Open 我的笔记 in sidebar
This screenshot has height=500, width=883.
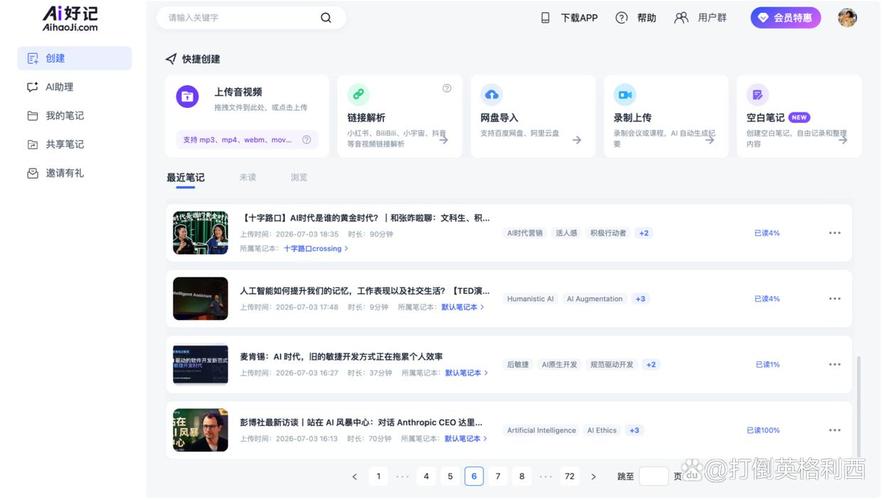(x=74, y=115)
